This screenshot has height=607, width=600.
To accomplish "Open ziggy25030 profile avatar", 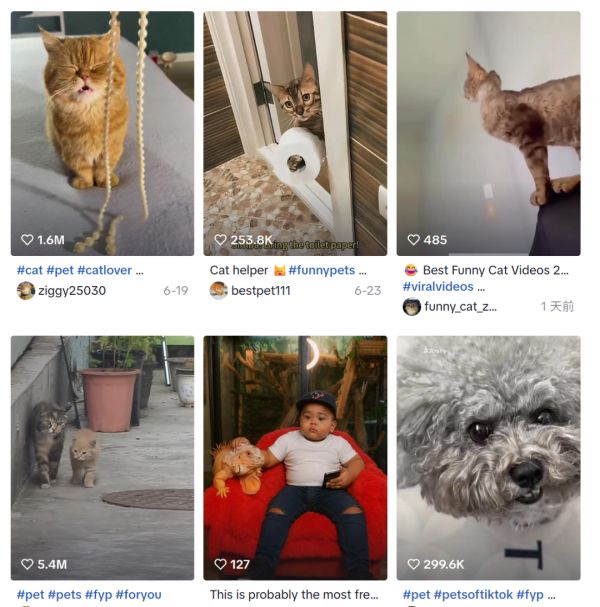I will point(26,291).
